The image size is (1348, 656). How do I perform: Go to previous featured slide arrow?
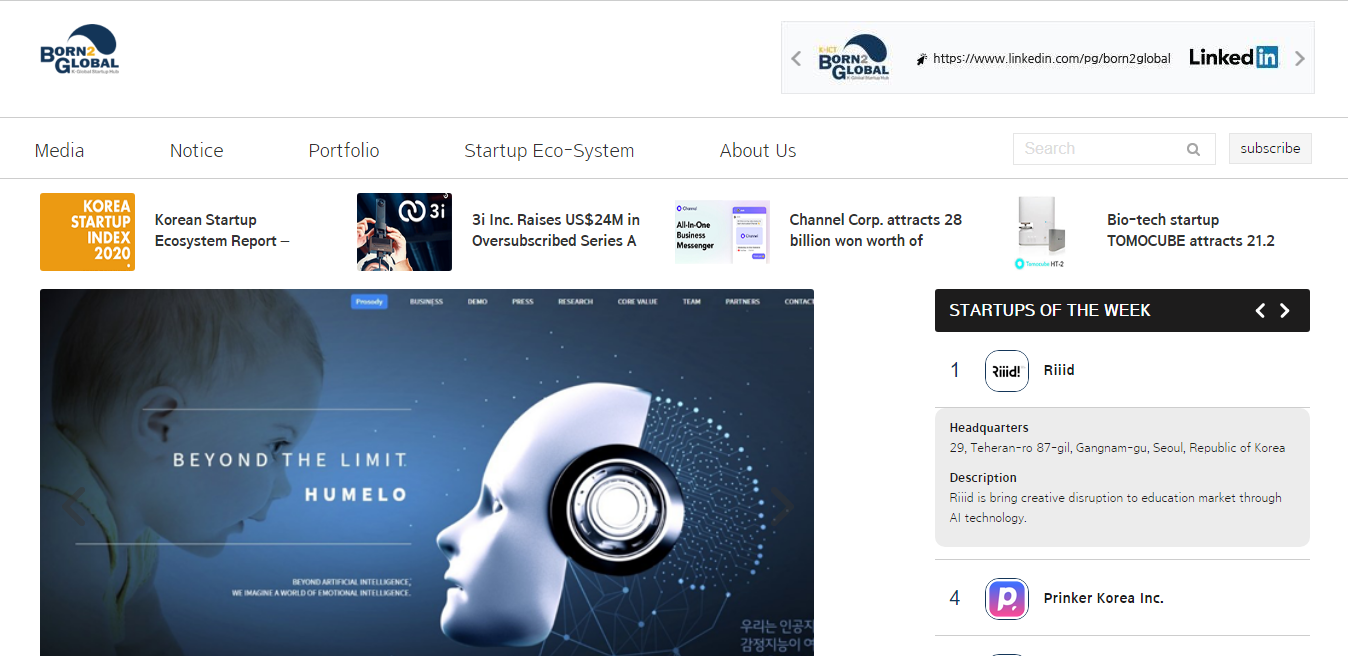coord(72,506)
